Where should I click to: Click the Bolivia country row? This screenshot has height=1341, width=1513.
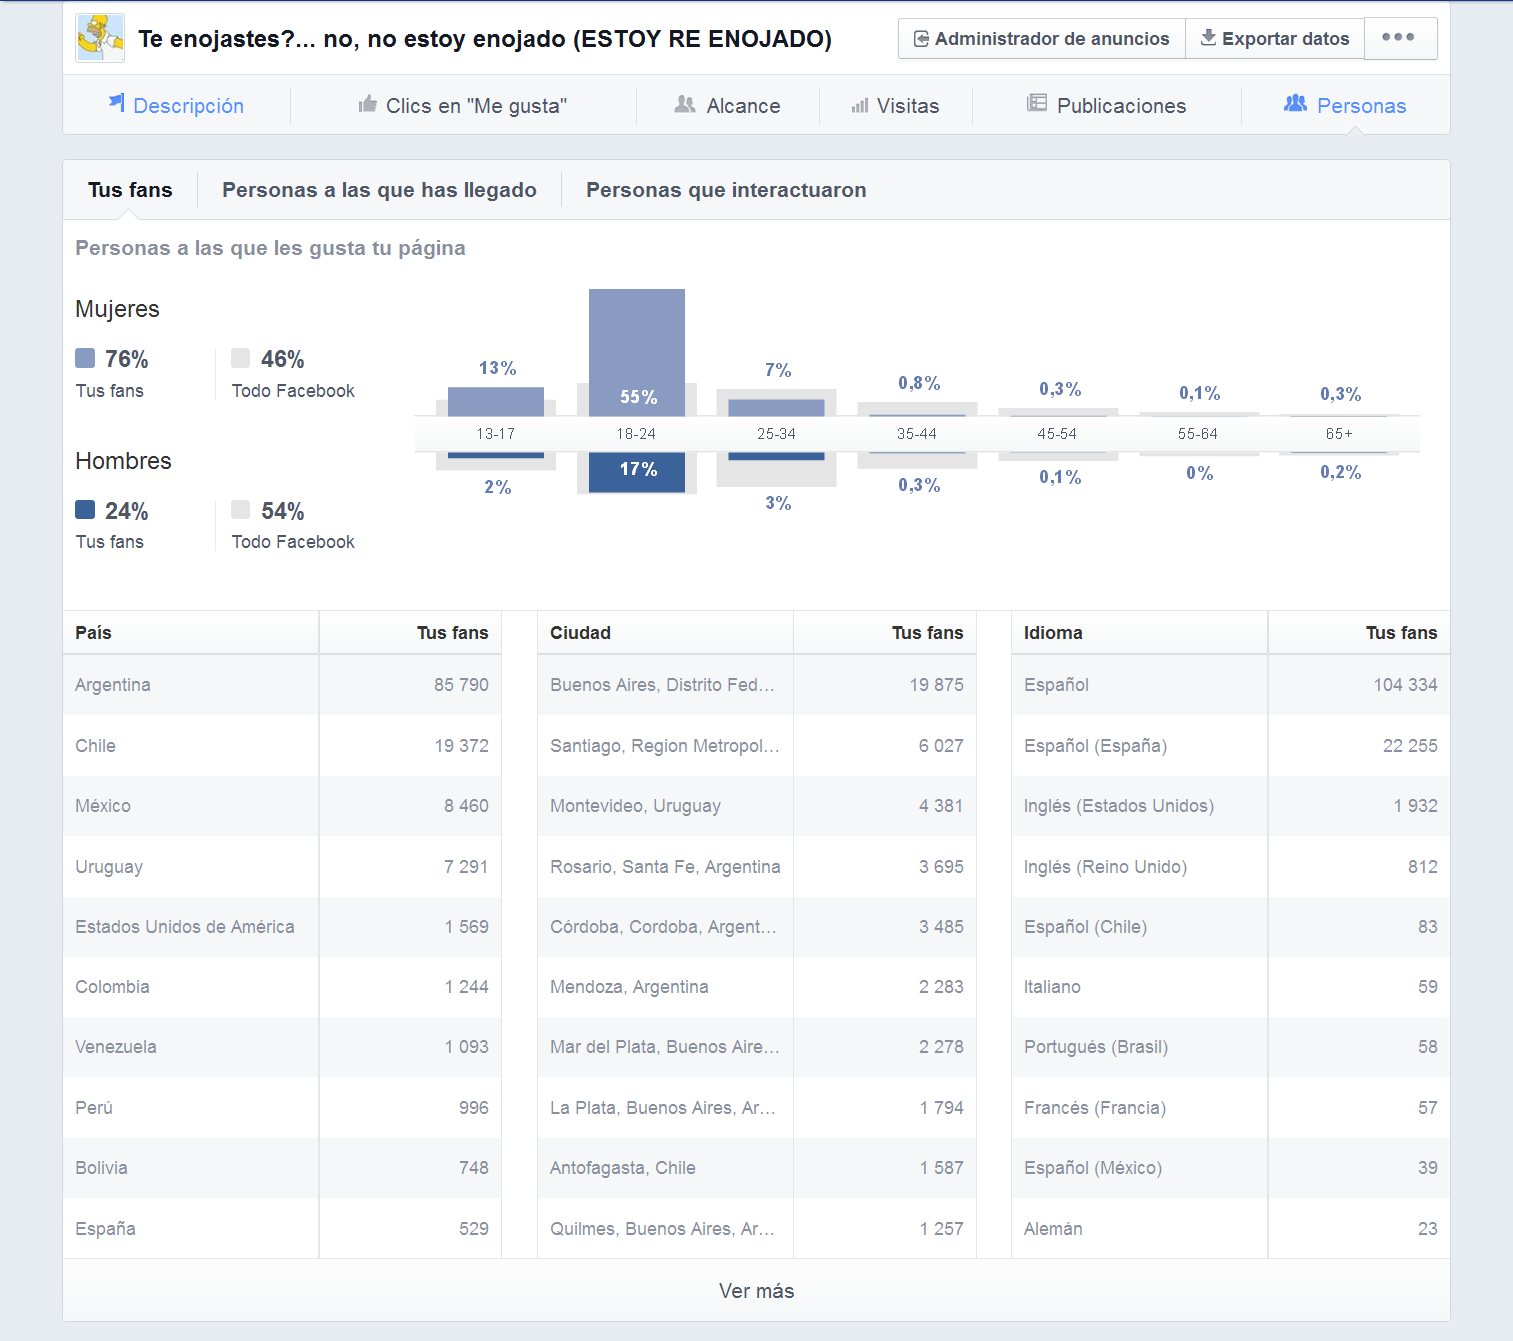tap(282, 1168)
